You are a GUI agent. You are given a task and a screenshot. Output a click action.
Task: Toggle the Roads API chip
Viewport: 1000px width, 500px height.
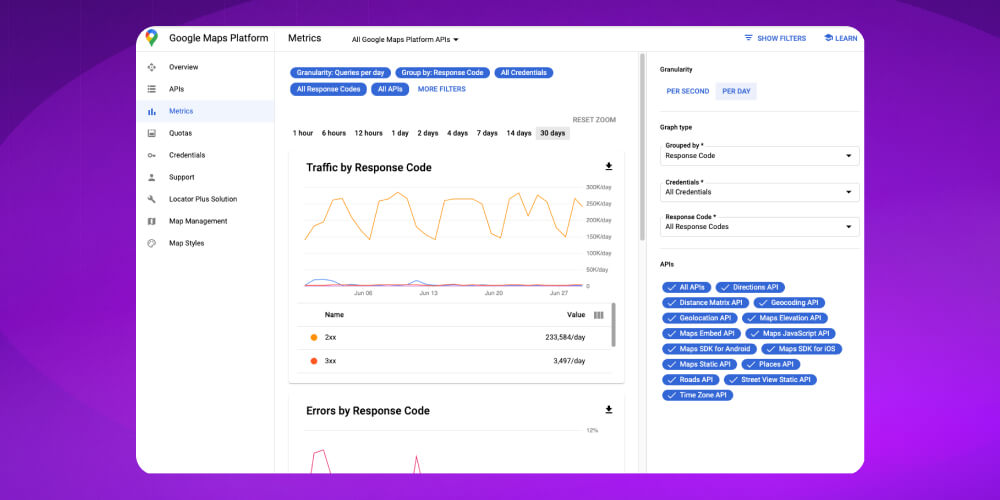[691, 379]
